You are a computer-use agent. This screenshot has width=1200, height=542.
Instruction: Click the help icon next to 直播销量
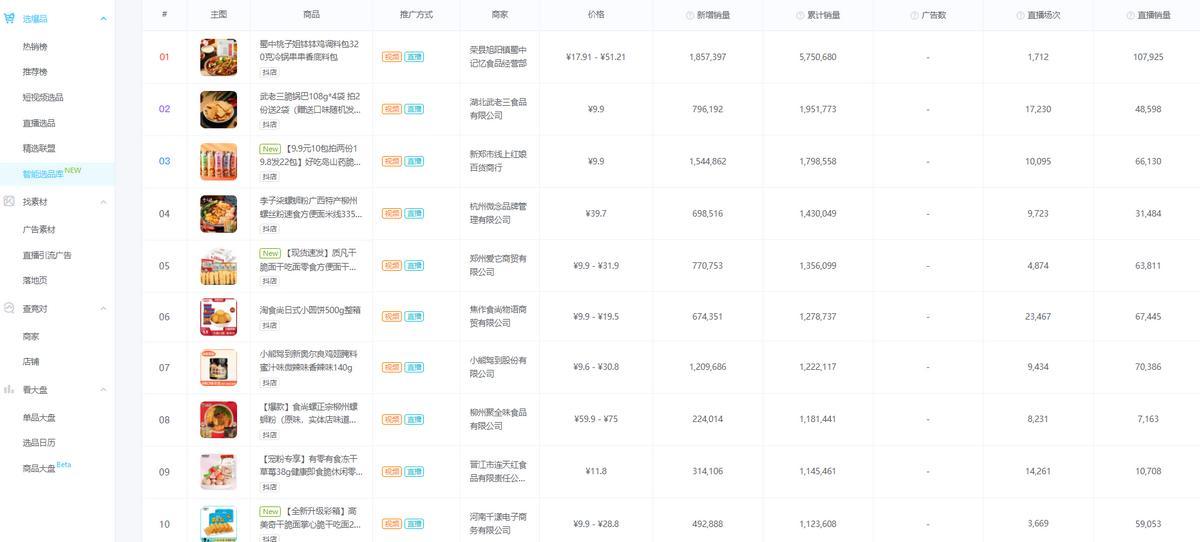point(1130,15)
